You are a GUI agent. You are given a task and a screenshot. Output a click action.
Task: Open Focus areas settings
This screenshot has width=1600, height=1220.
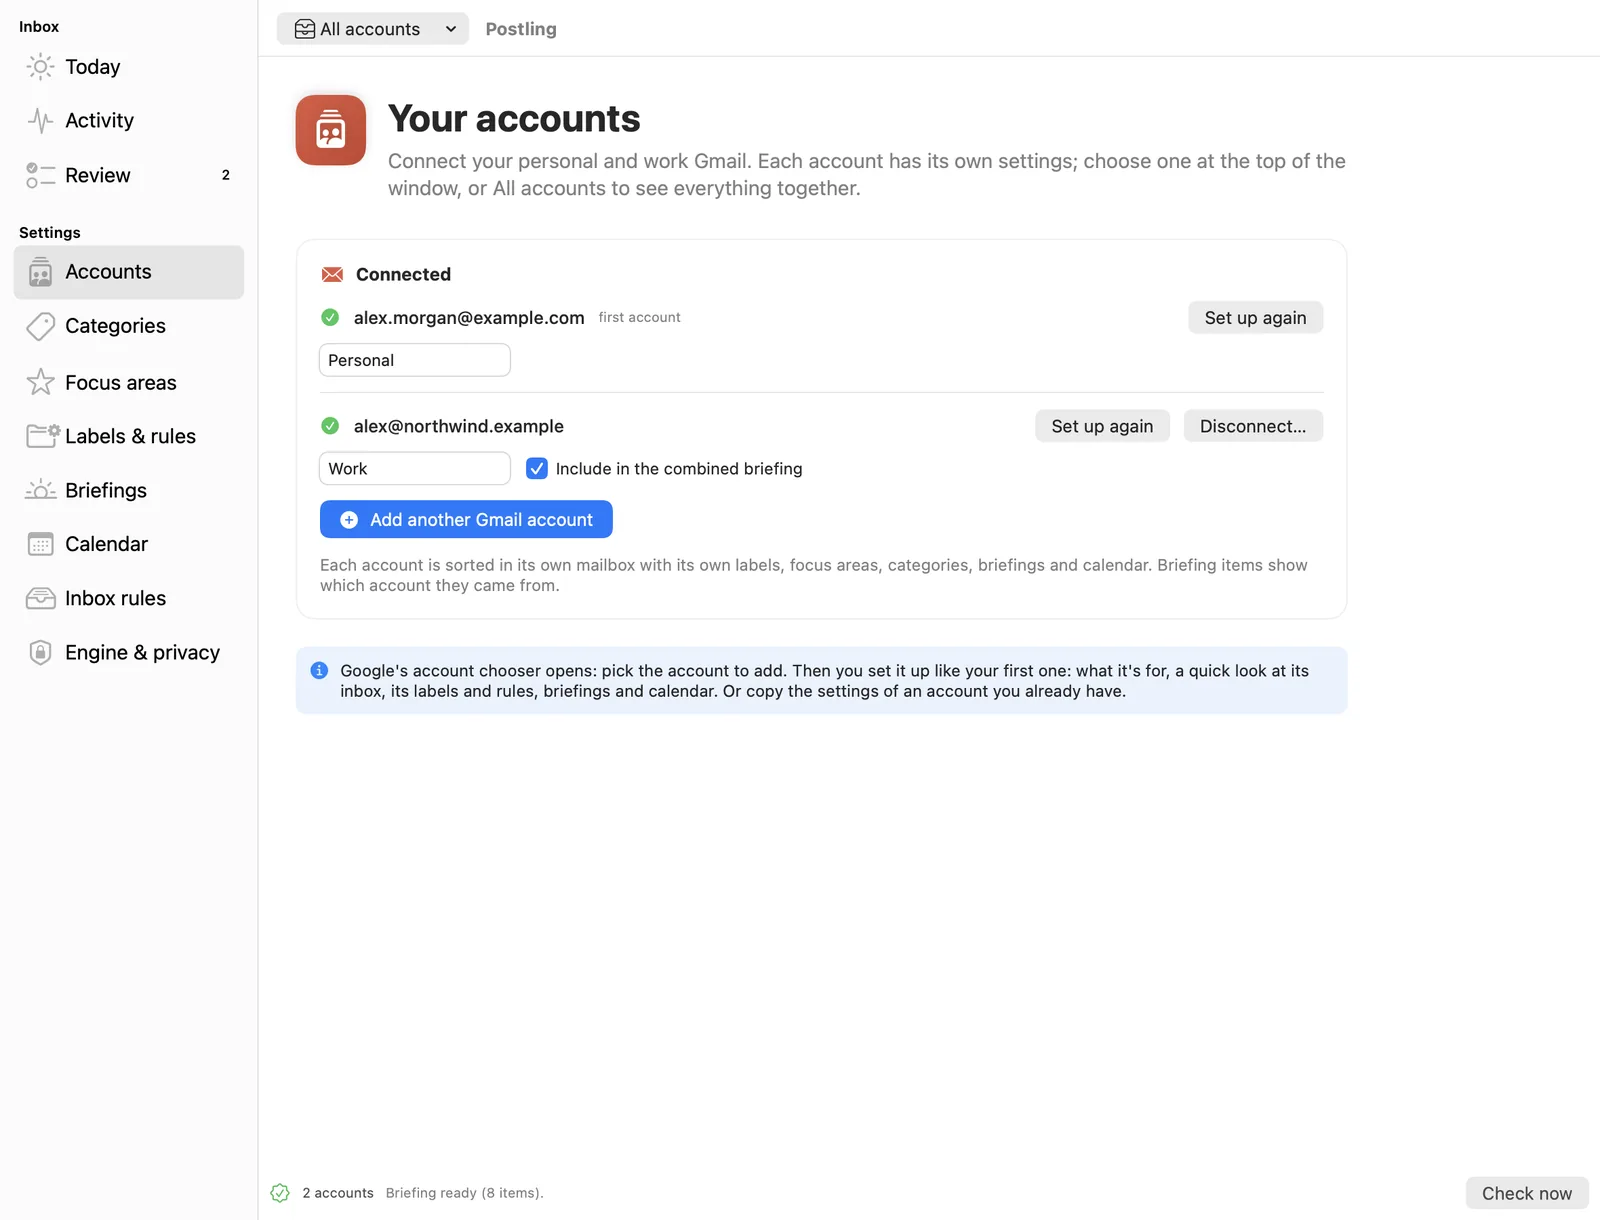[128, 382]
